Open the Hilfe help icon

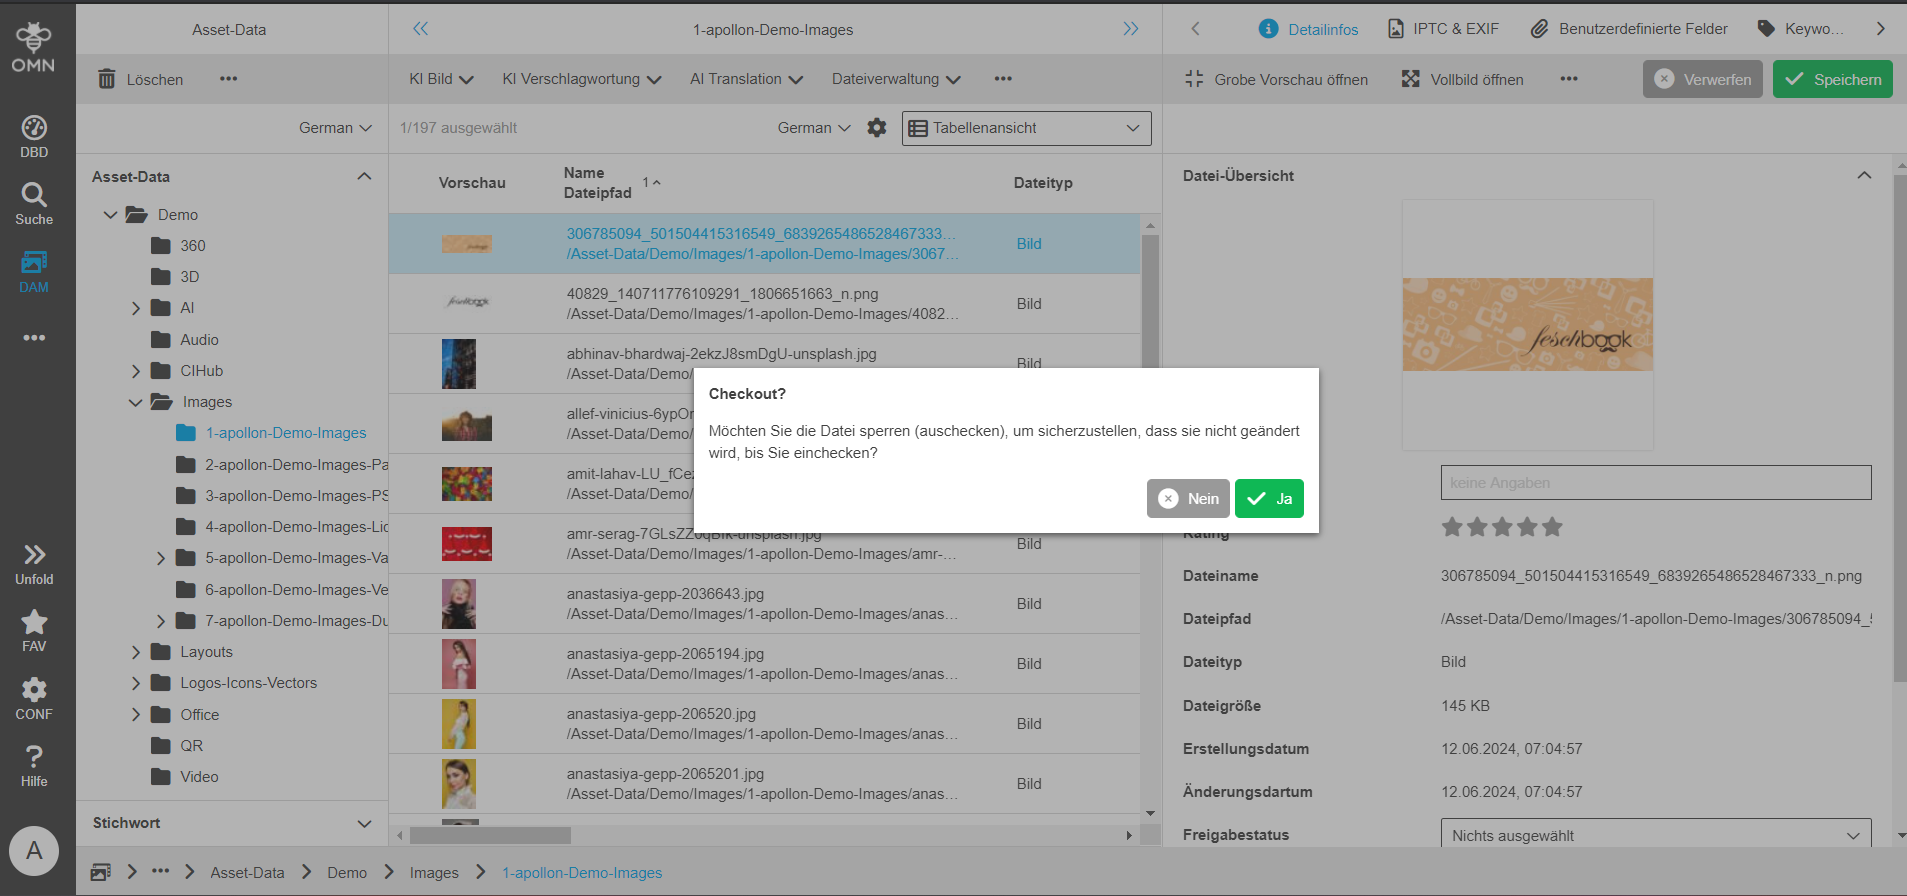pos(34,766)
